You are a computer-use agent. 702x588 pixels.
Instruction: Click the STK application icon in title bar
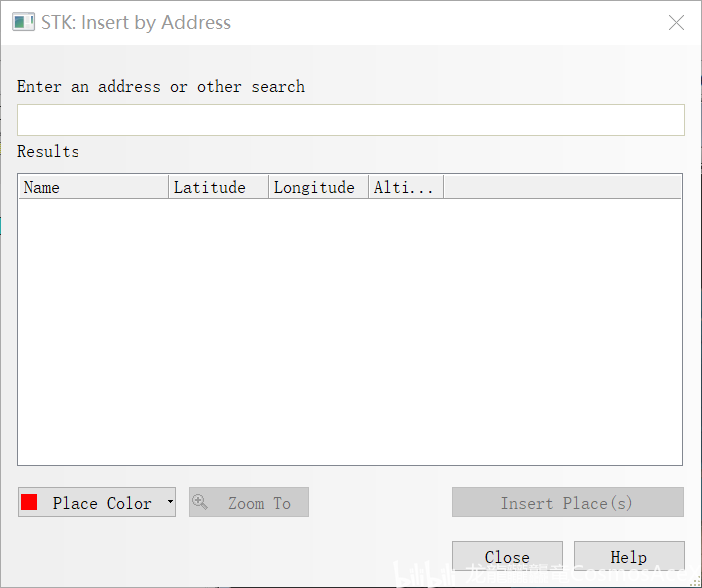24,23
